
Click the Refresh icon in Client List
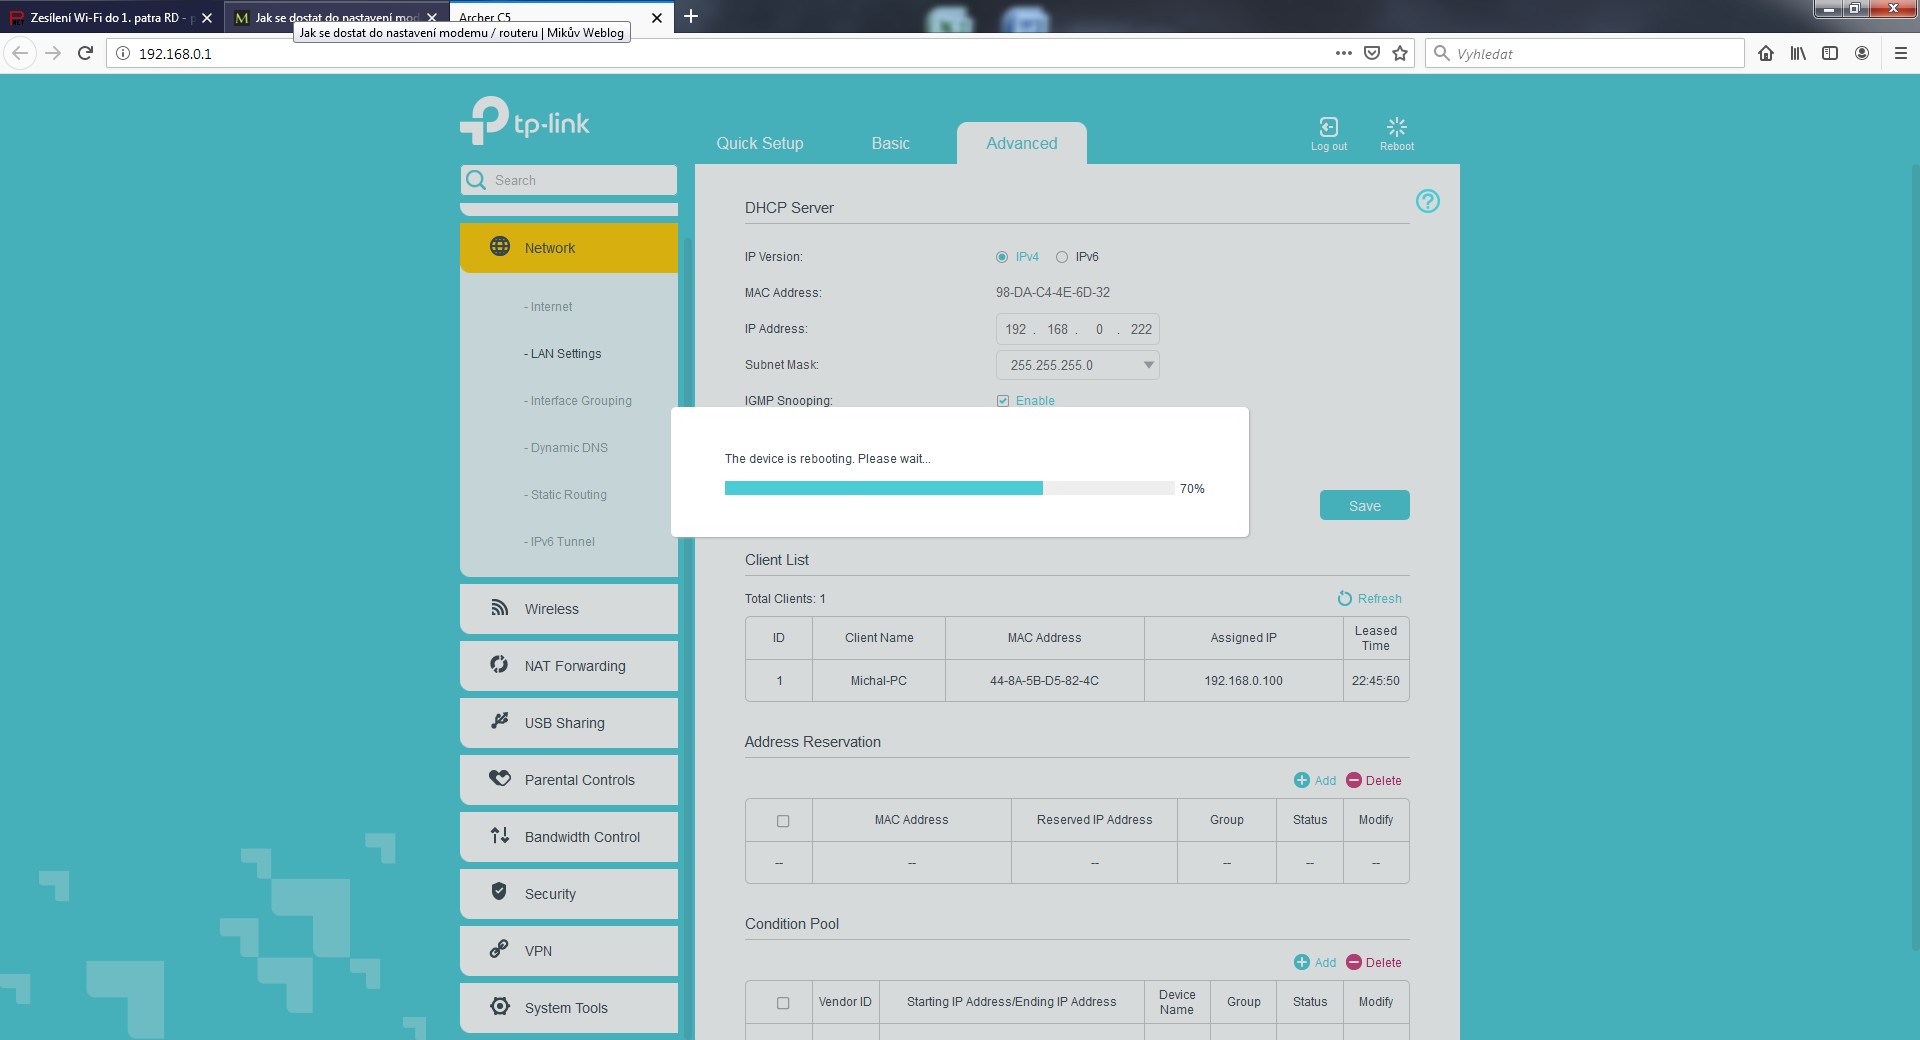(x=1345, y=598)
